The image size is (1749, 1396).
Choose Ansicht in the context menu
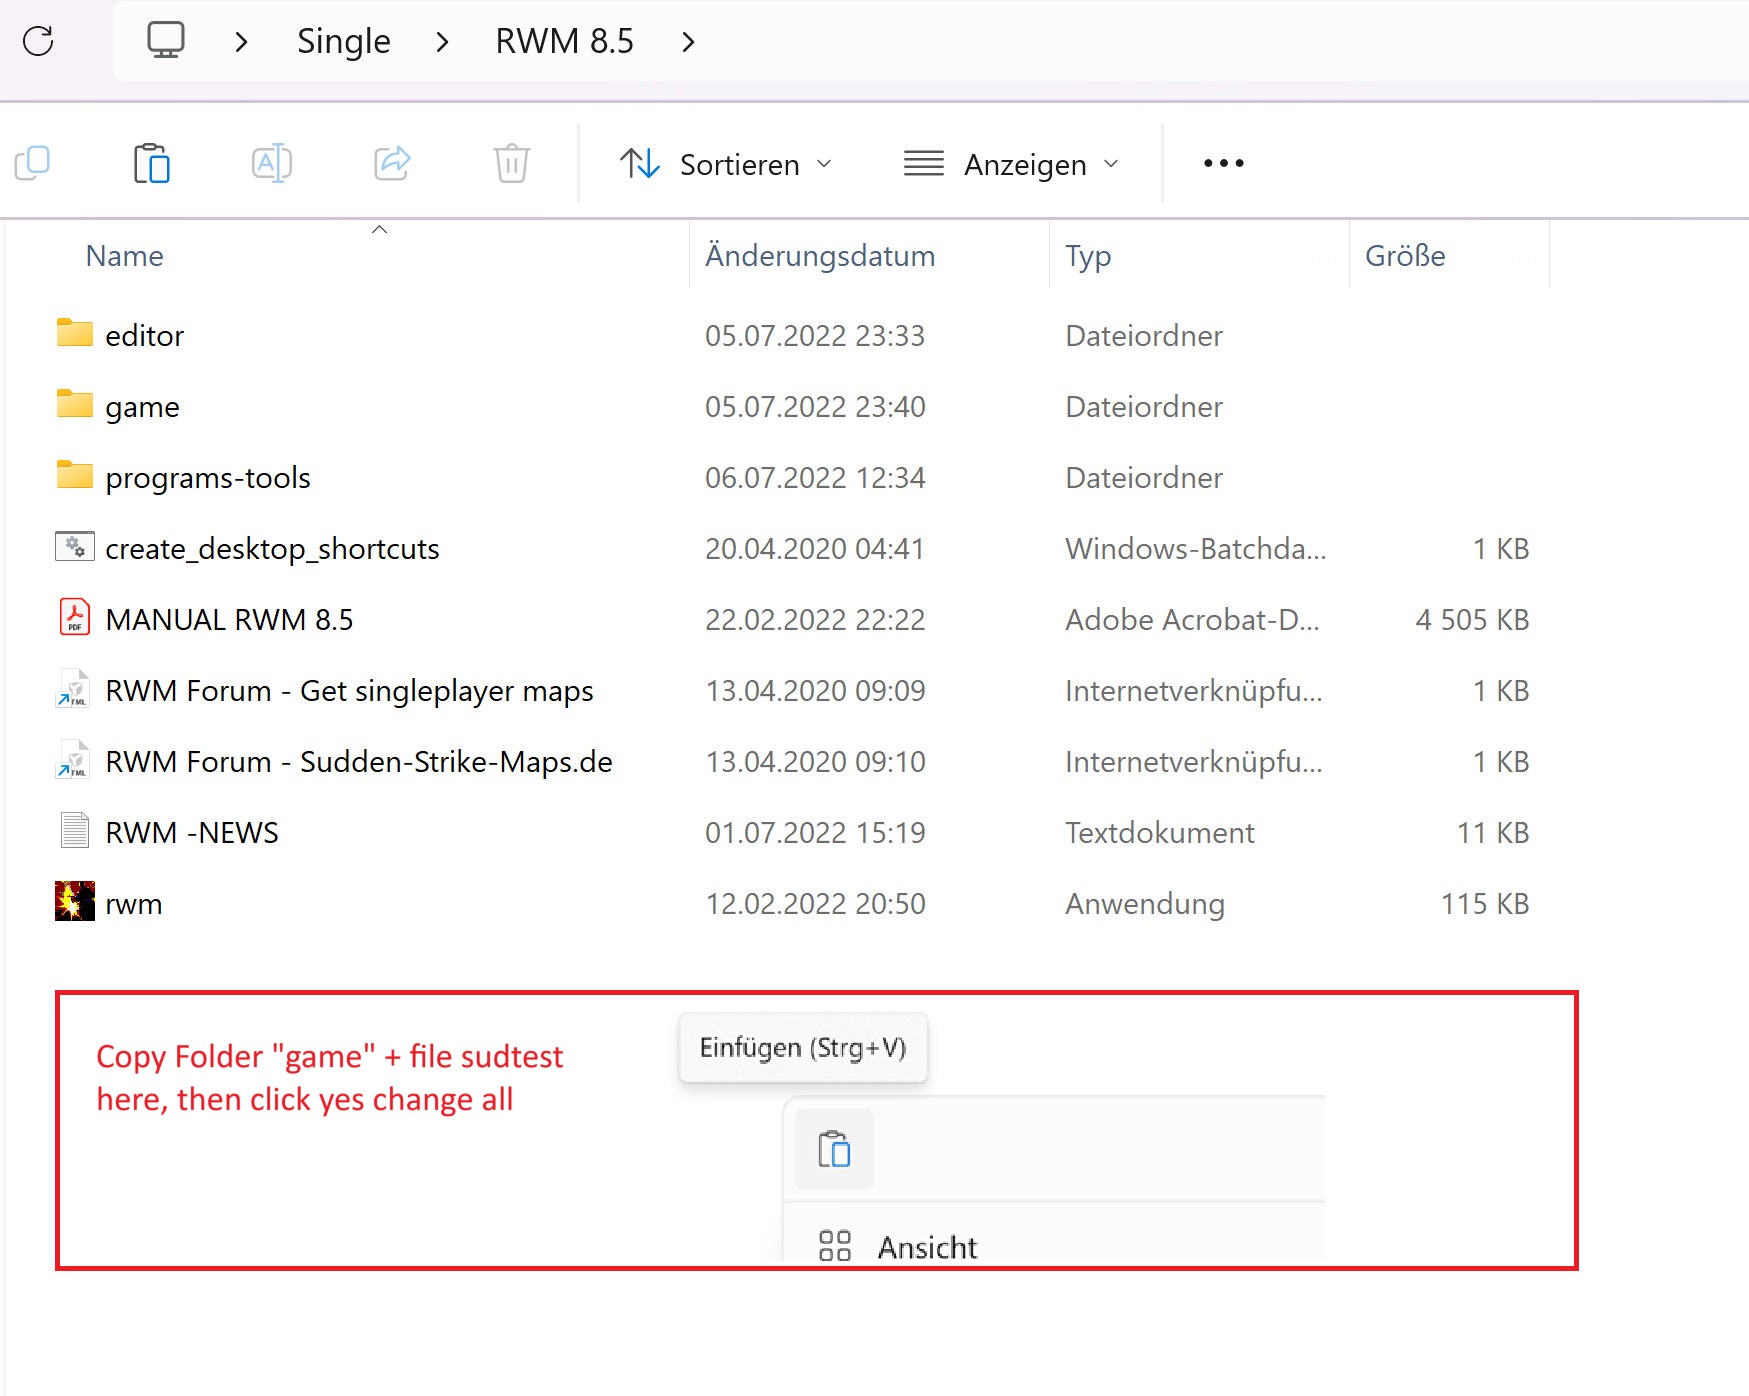(x=926, y=1246)
